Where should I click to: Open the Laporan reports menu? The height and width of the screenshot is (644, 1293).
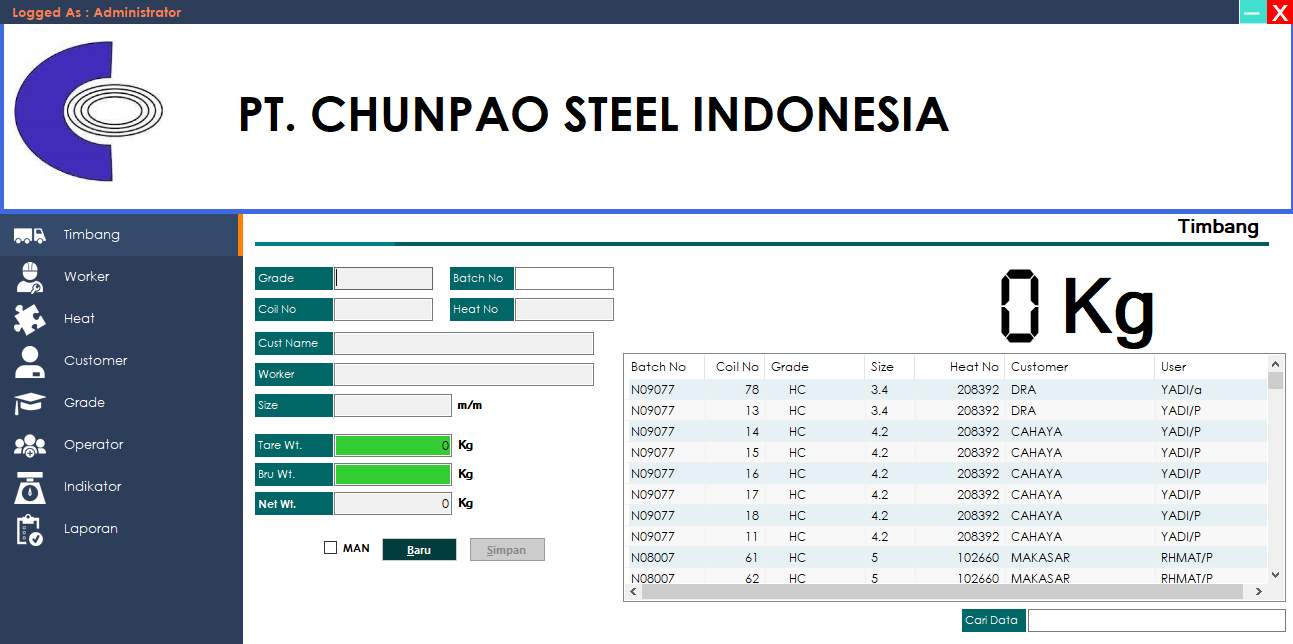[x=91, y=529]
